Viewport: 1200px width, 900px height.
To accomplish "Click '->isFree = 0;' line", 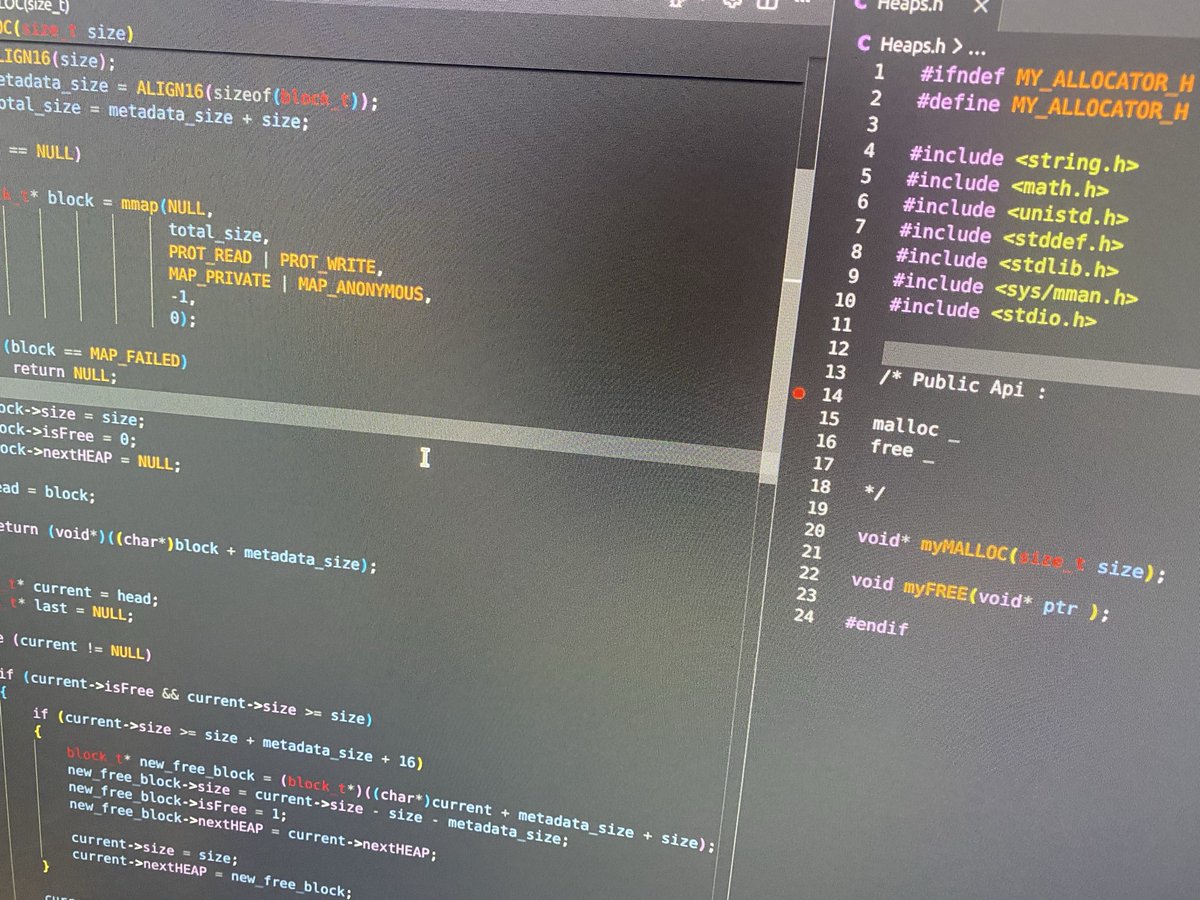I will (x=80, y=438).
